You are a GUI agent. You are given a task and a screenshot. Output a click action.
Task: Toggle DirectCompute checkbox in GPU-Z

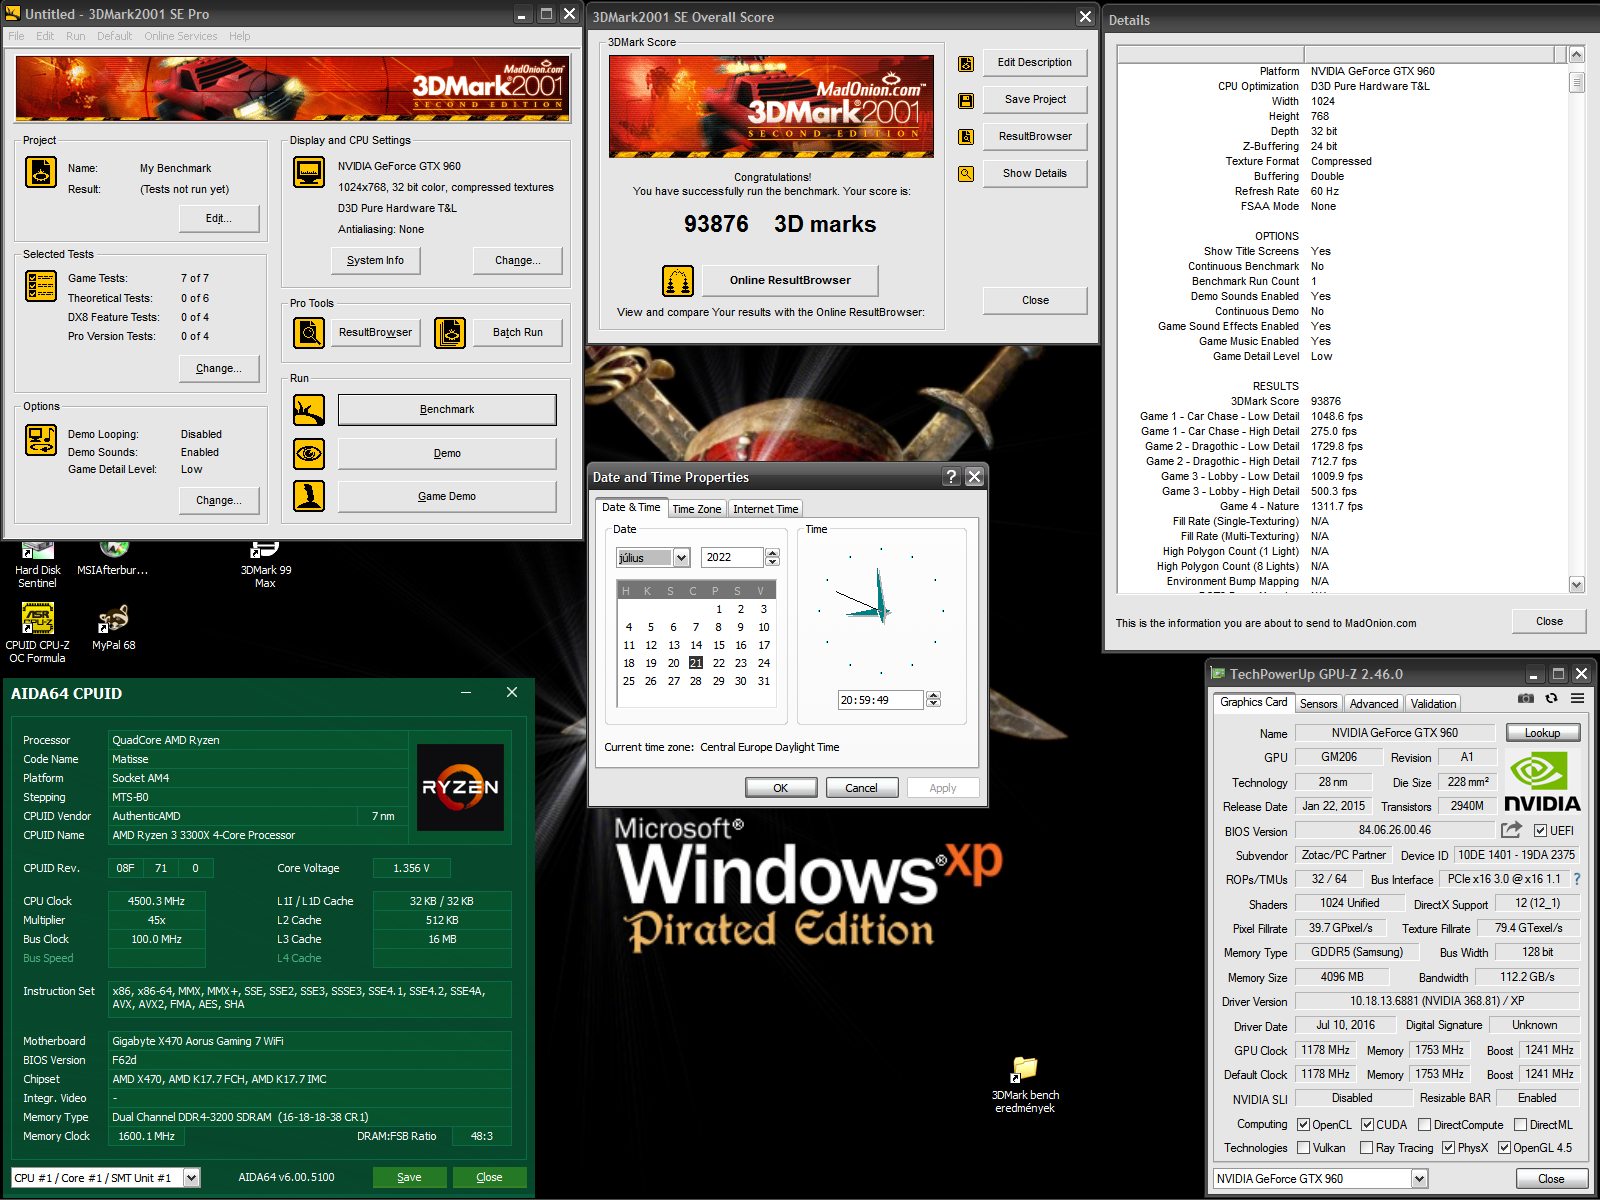(x=1424, y=1125)
